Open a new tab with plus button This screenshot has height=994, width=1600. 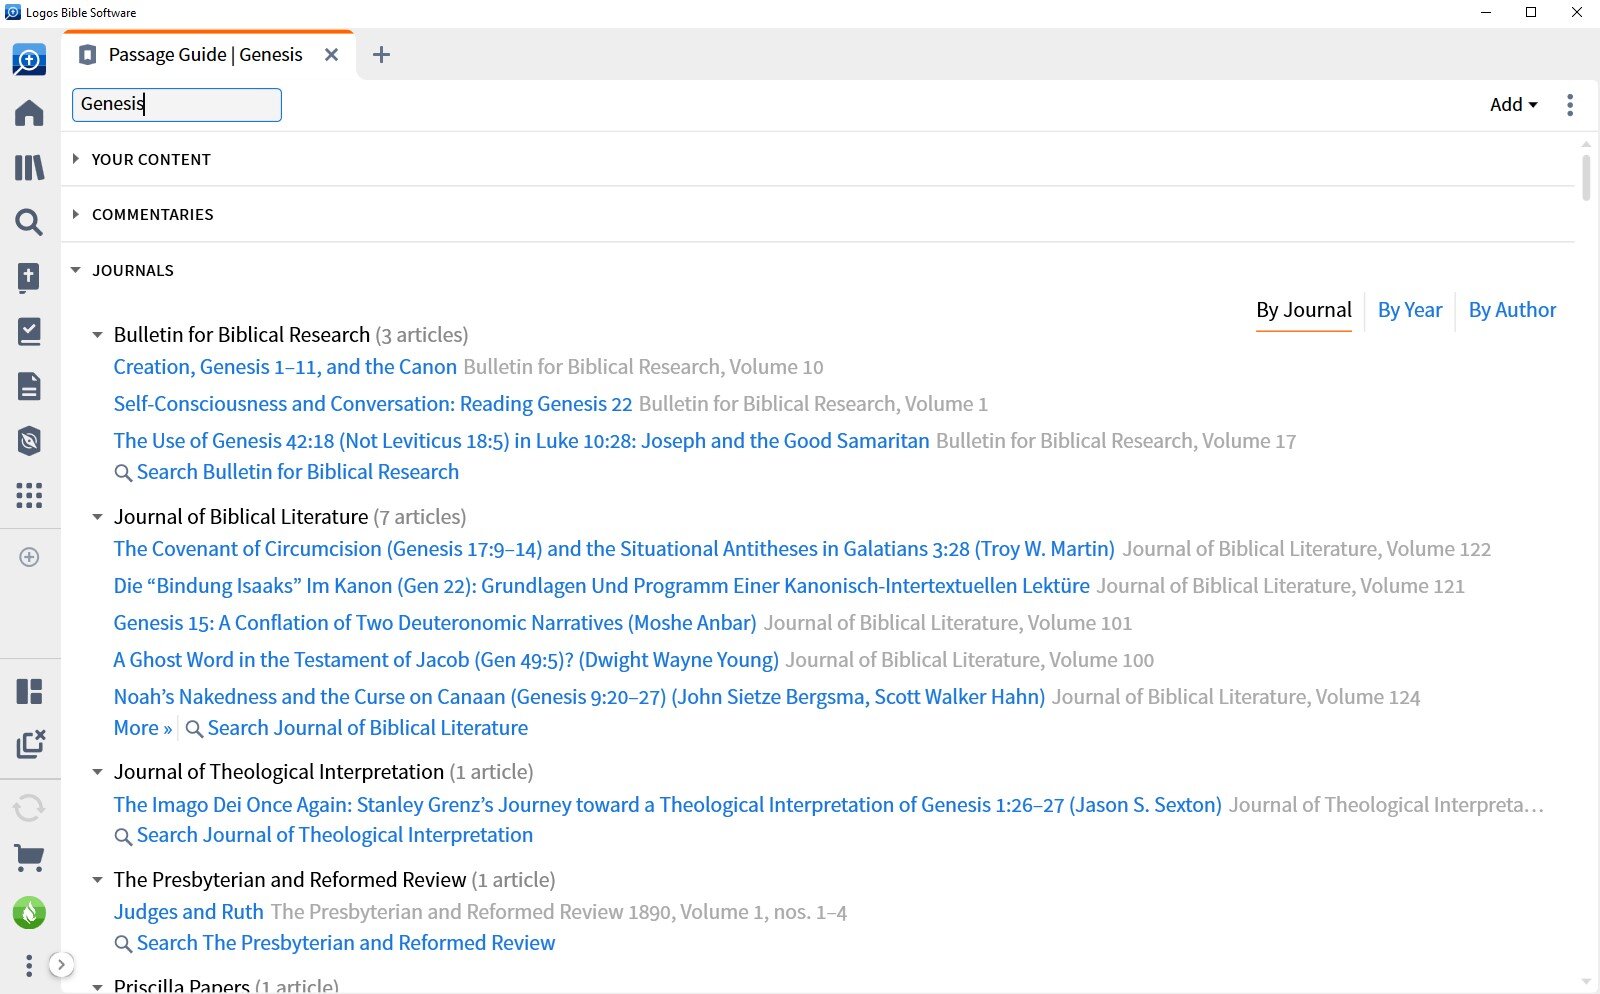(x=381, y=55)
